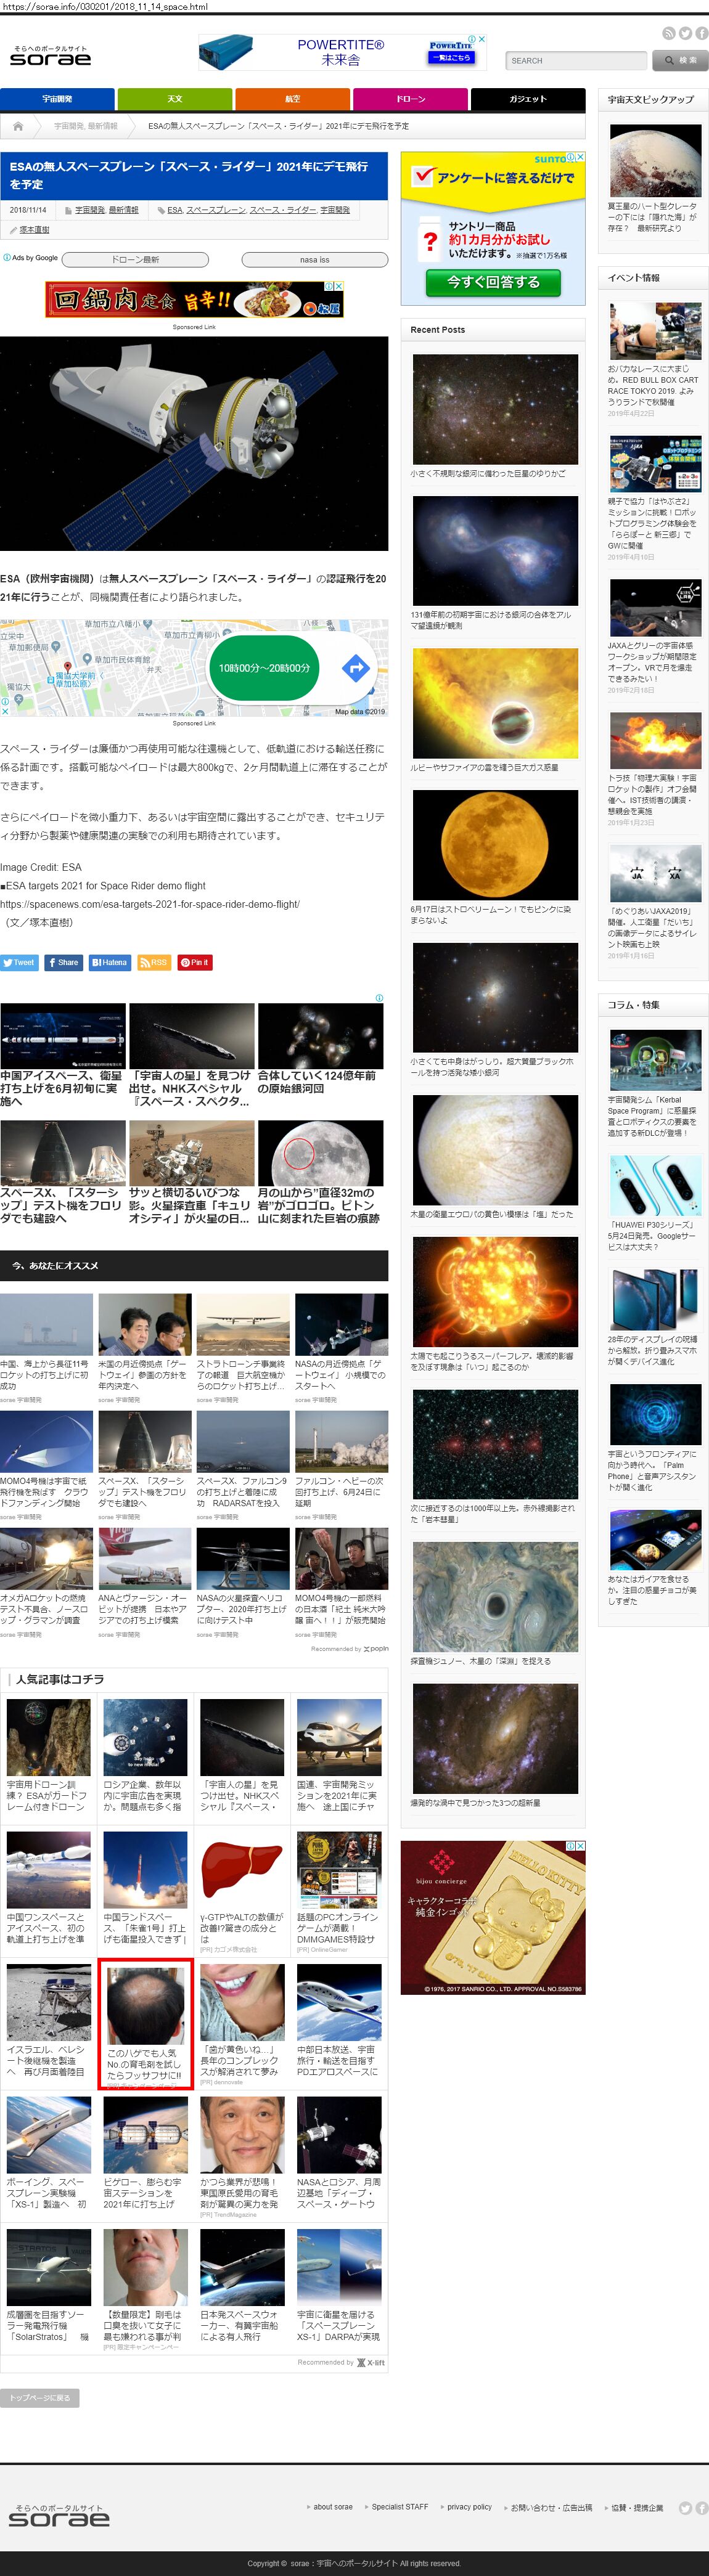Click the スペースプレーン tag link
The height and width of the screenshot is (2576, 709).
click(x=215, y=210)
